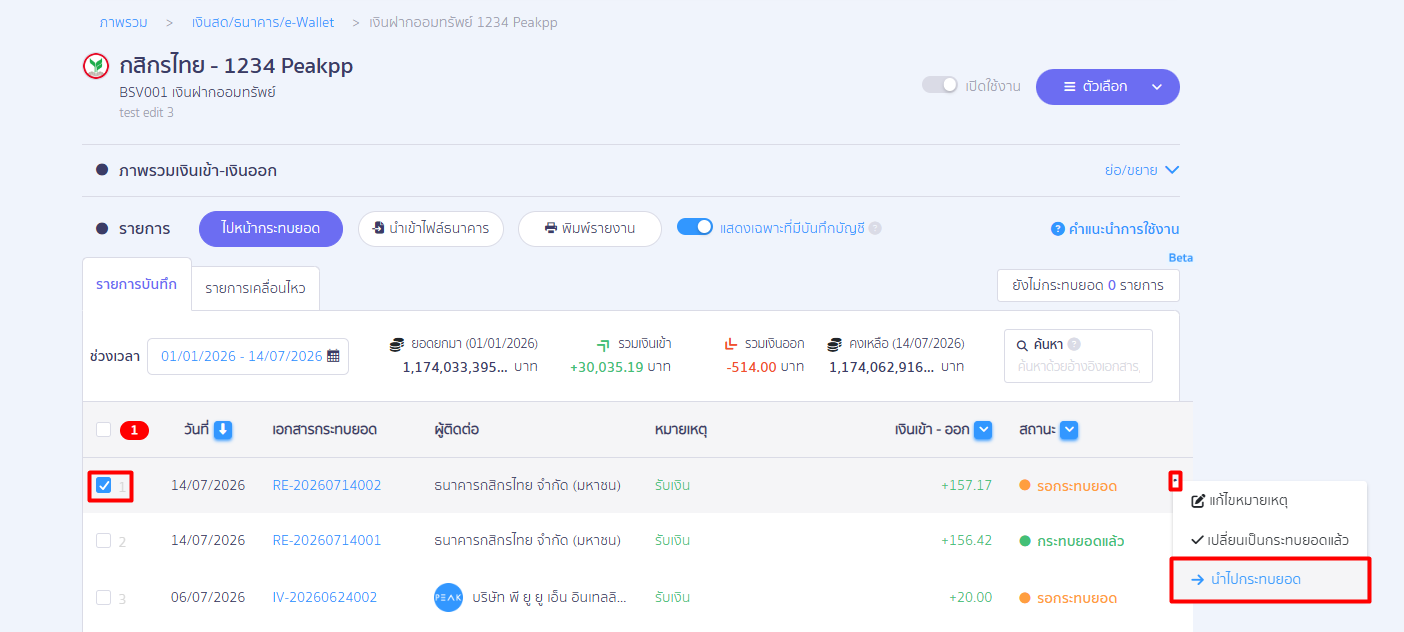Screen dimensions: 1404x632
Task: Click หมายเหตุ column header
Action: pos(681,430)
